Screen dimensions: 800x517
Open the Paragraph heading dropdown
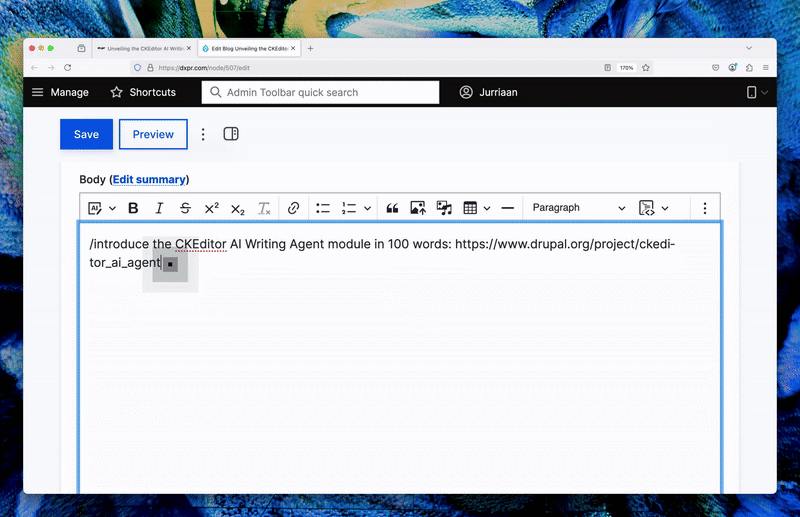click(578, 208)
